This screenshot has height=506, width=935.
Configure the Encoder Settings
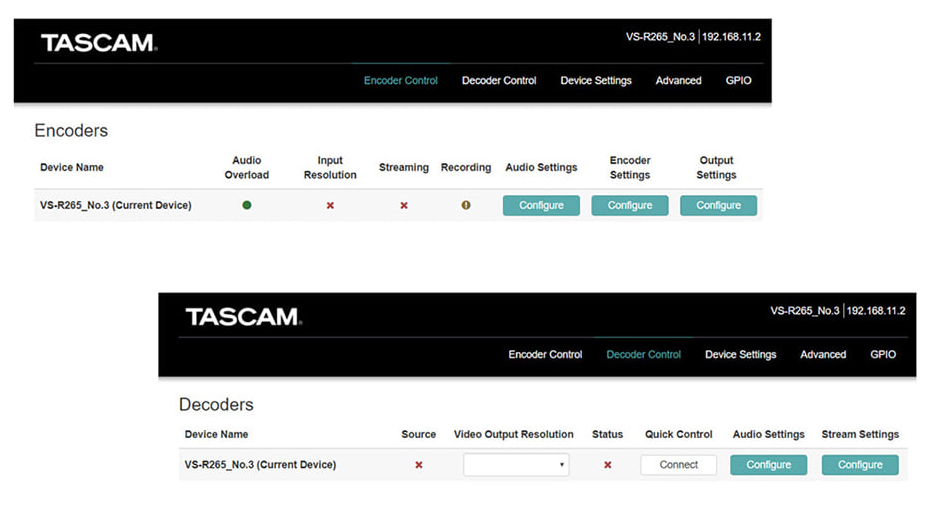click(x=630, y=206)
